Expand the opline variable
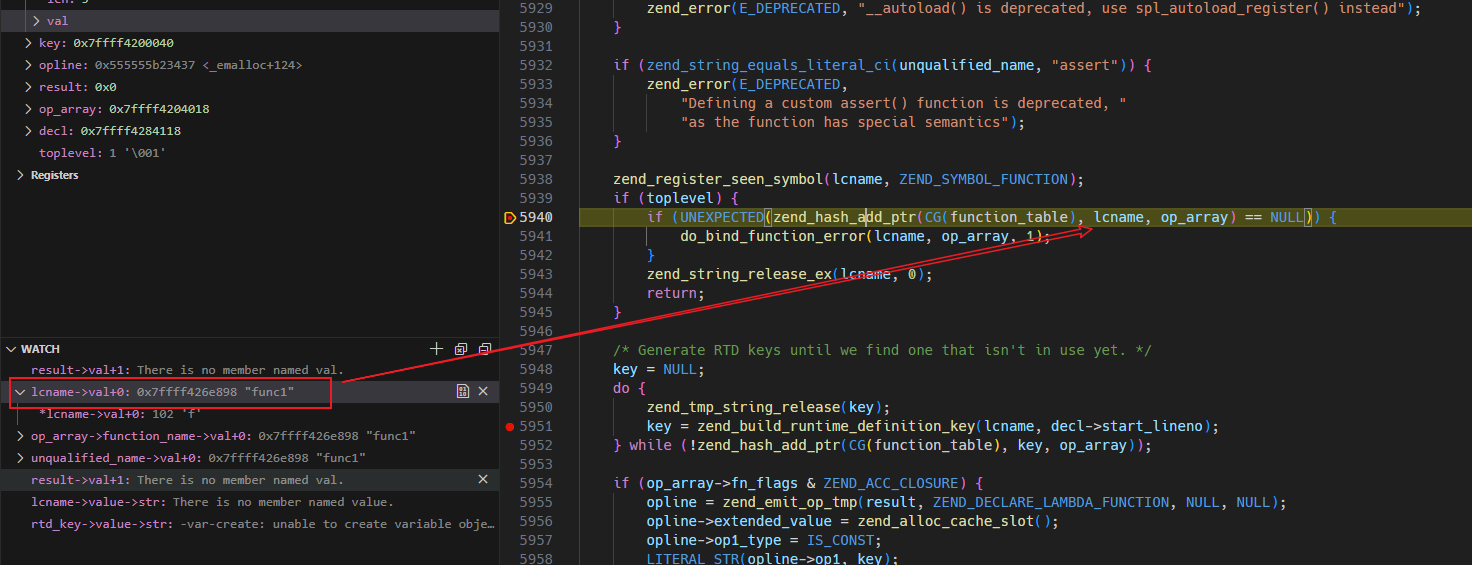Viewport: 1472px width, 565px height. pos(28,65)
